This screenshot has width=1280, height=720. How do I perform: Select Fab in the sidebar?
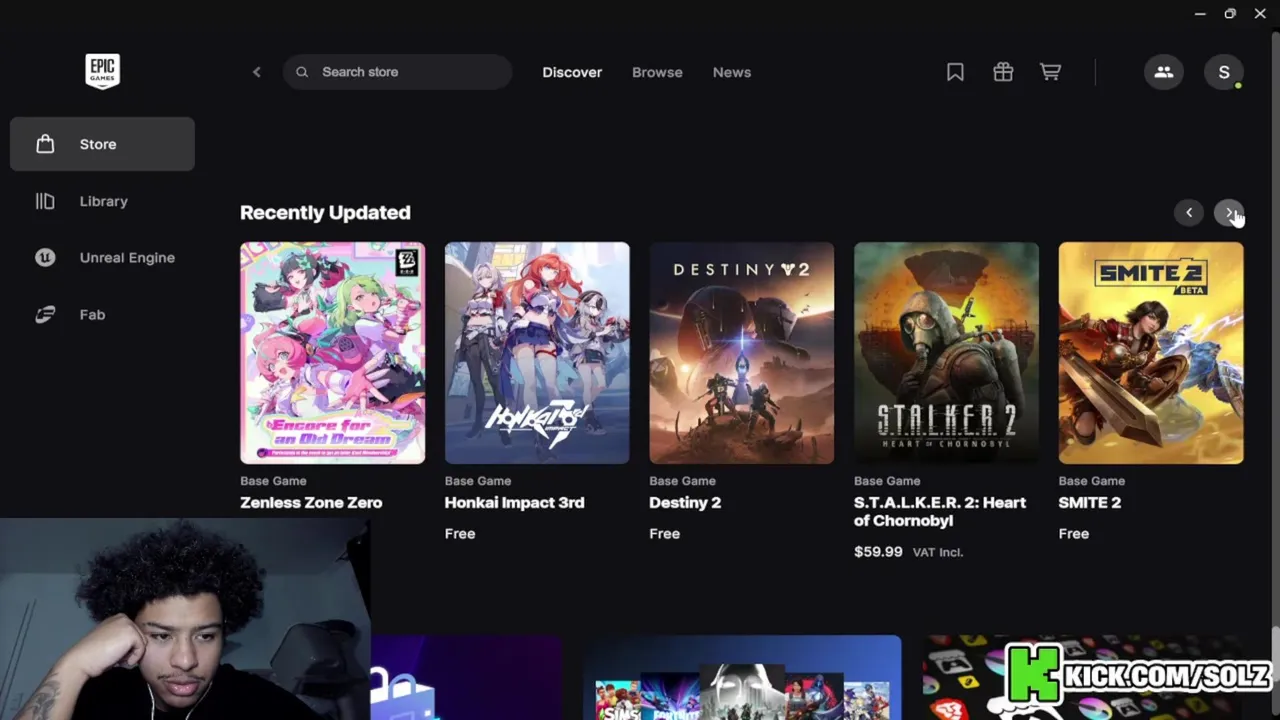pyautogui.click(x=102, y=315)
